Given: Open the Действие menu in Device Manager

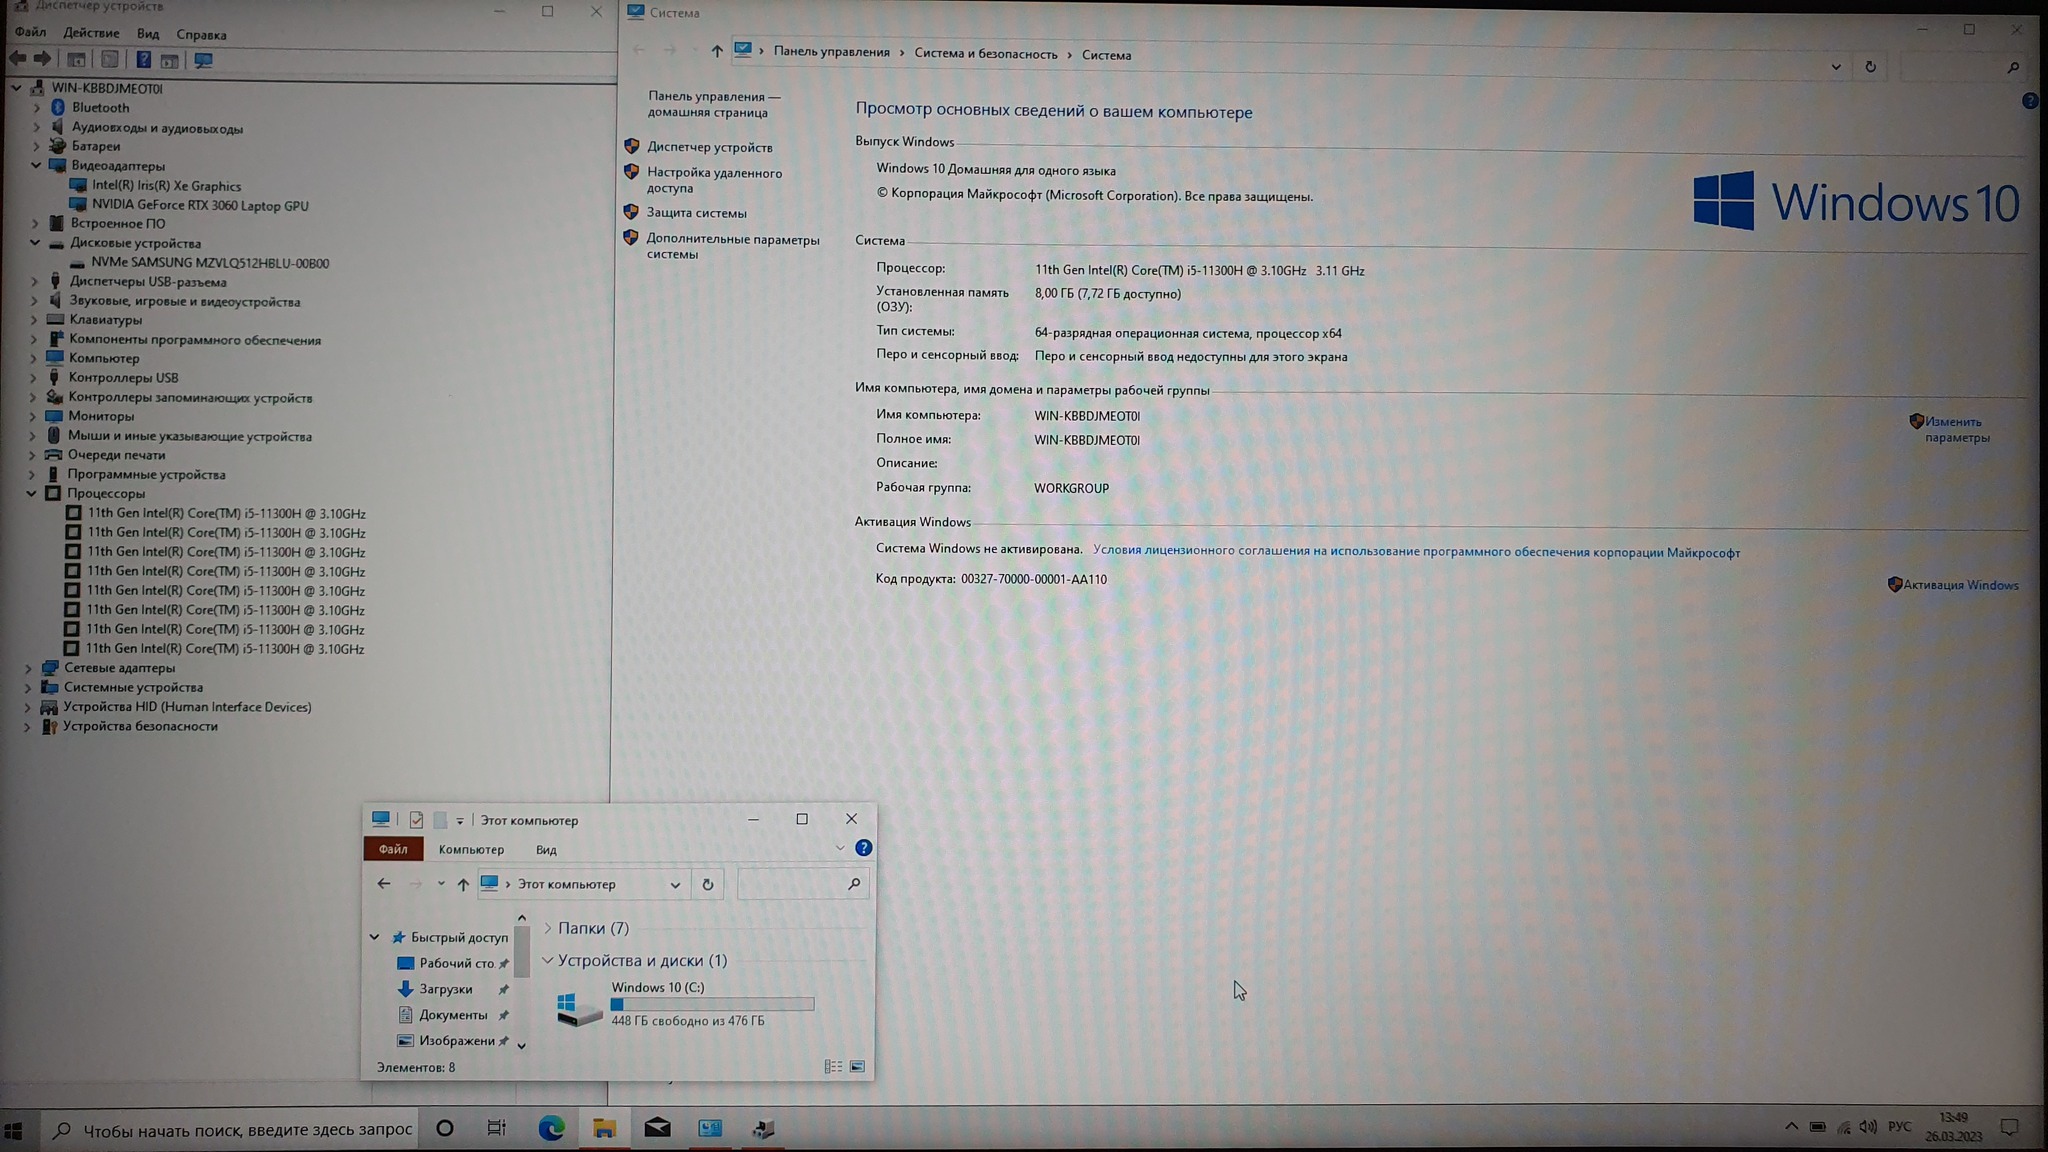Looking at the screenshot, I should [x=91, y=34].
